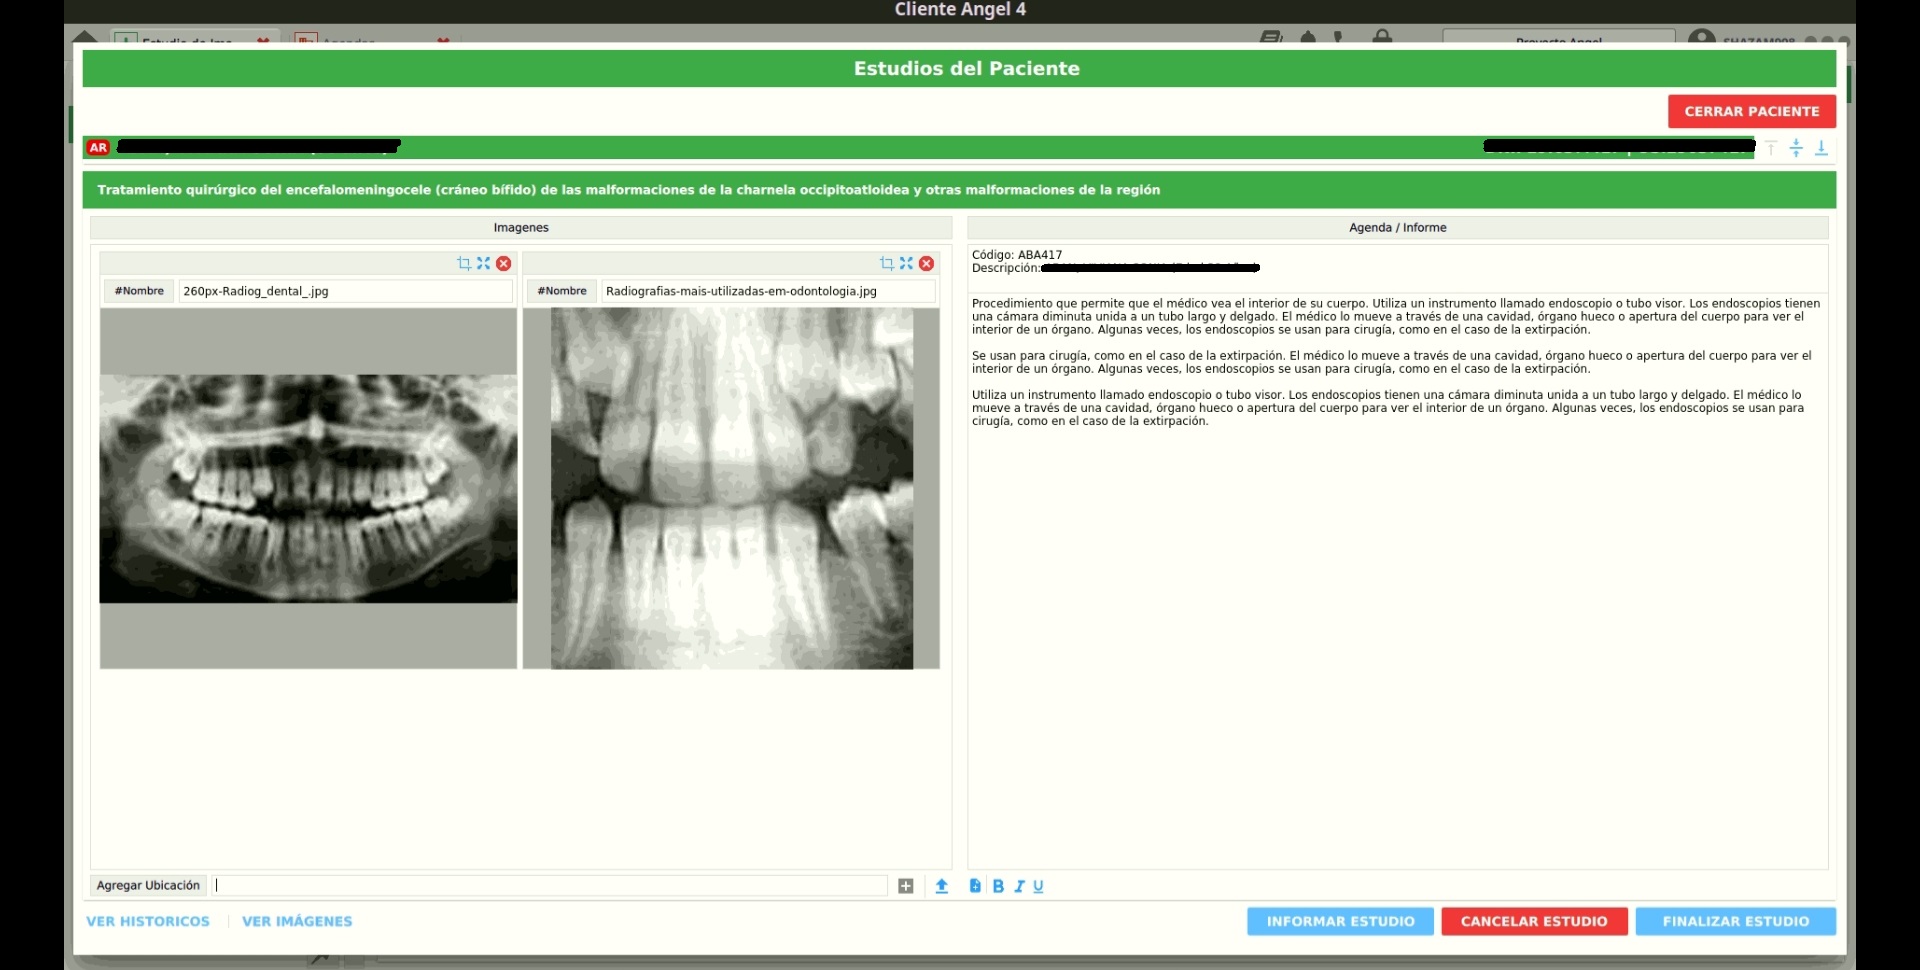Click the insert document icon beside Bold

975,886
